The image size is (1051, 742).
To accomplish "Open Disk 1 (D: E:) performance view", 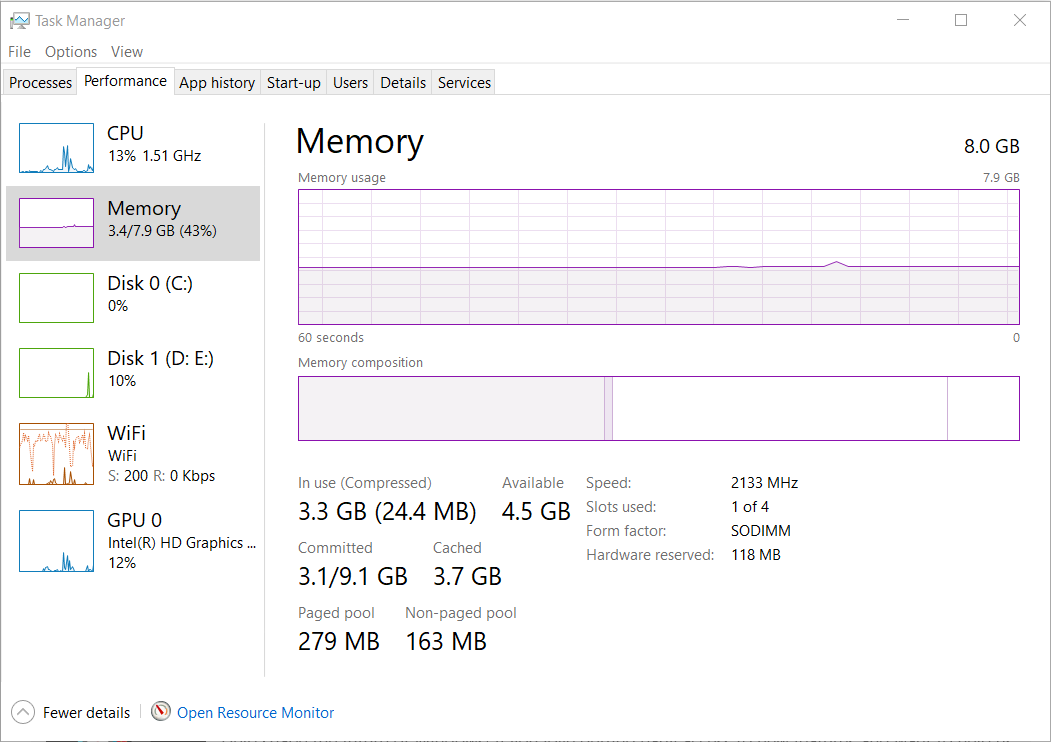I will pos(56,372).
